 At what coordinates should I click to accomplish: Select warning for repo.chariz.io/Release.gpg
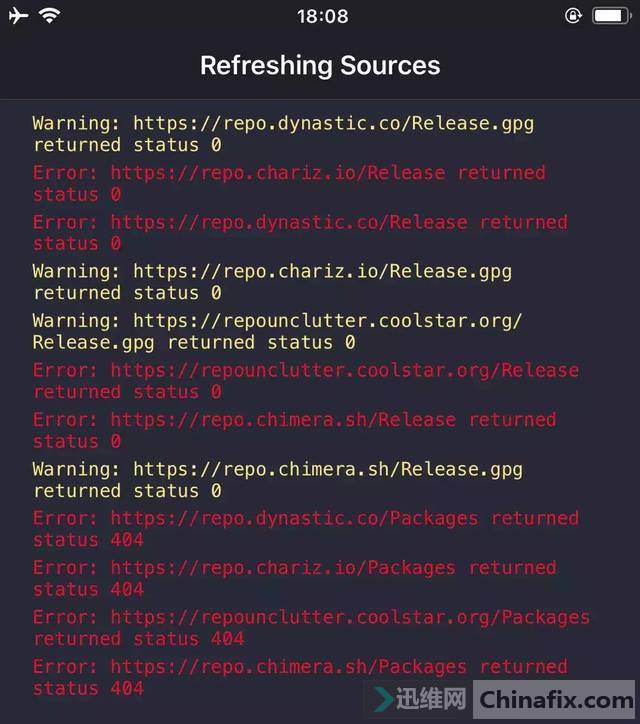tap(272, 282)
